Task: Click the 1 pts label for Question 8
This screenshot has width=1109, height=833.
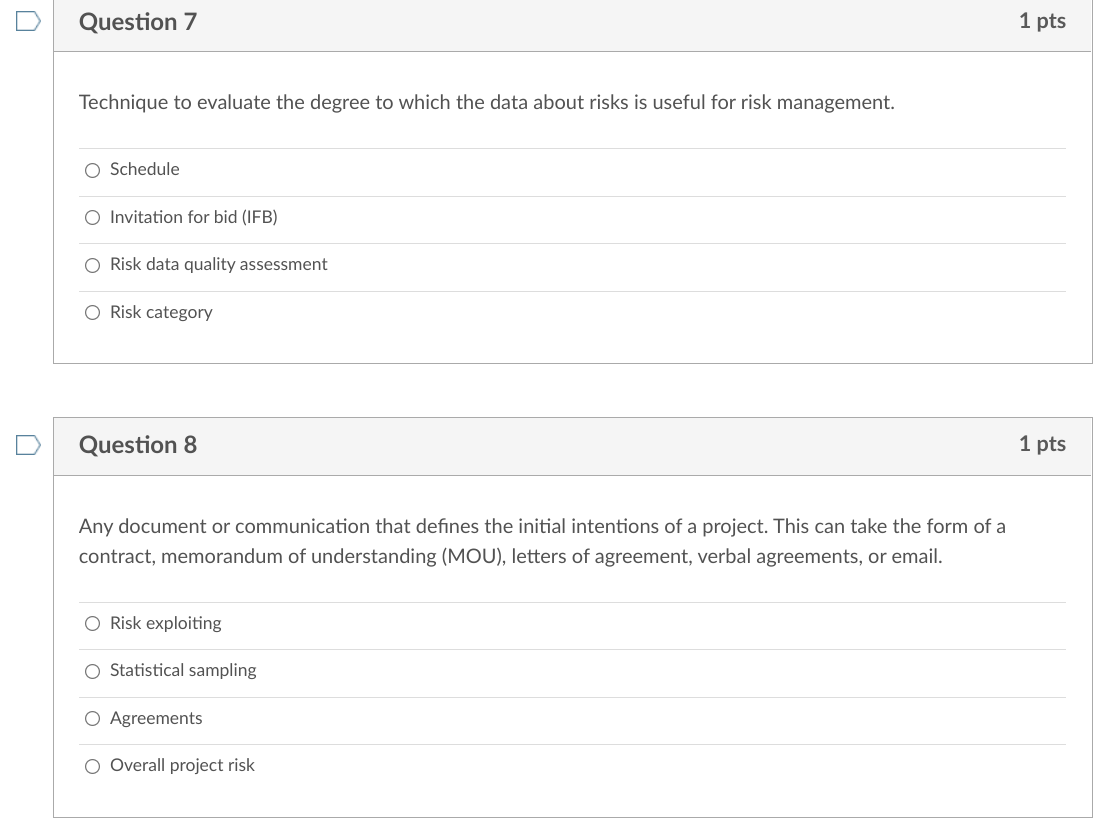Action: pyautogui.click(x=1042, y=444)
